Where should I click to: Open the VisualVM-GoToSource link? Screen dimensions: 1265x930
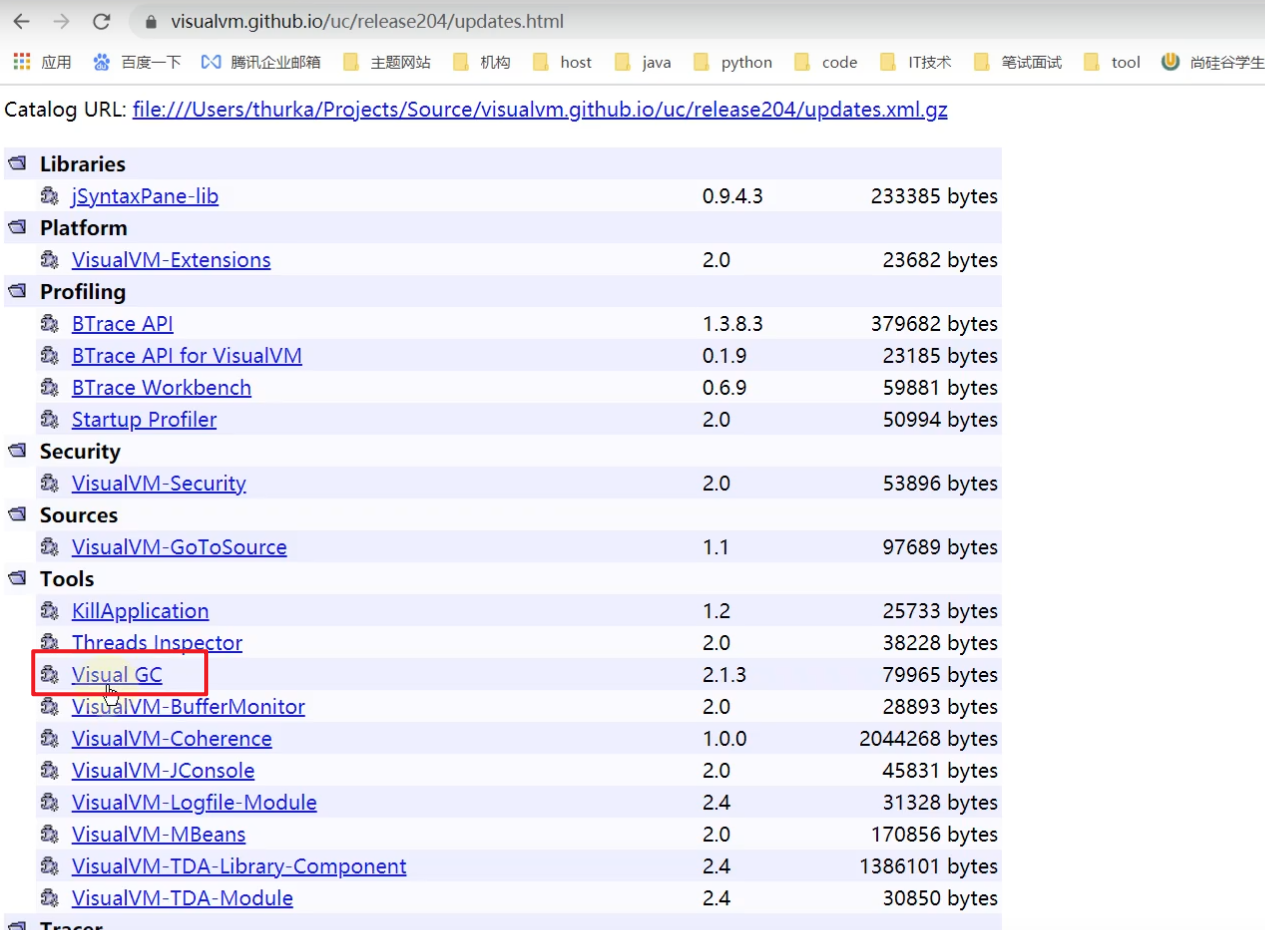point(179,548)
